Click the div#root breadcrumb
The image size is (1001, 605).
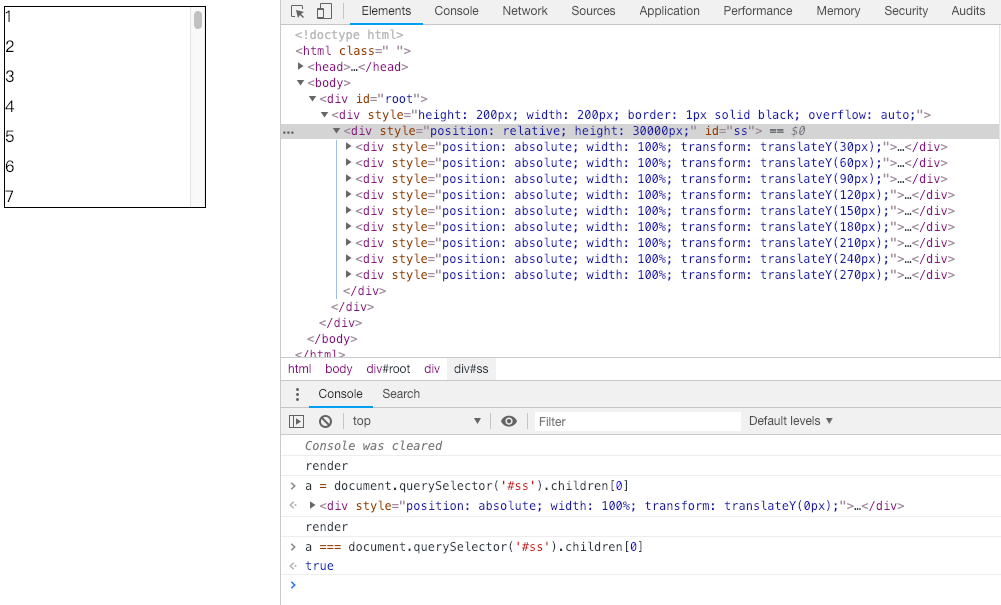coord(388,369)
